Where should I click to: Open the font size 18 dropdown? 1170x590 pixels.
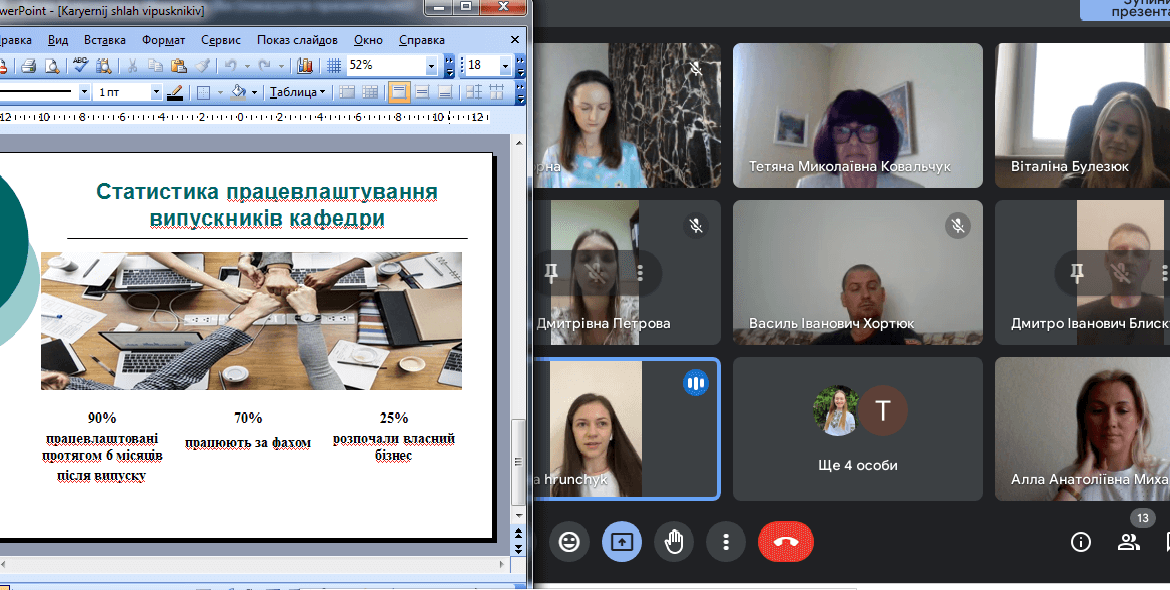coord(505,66)
